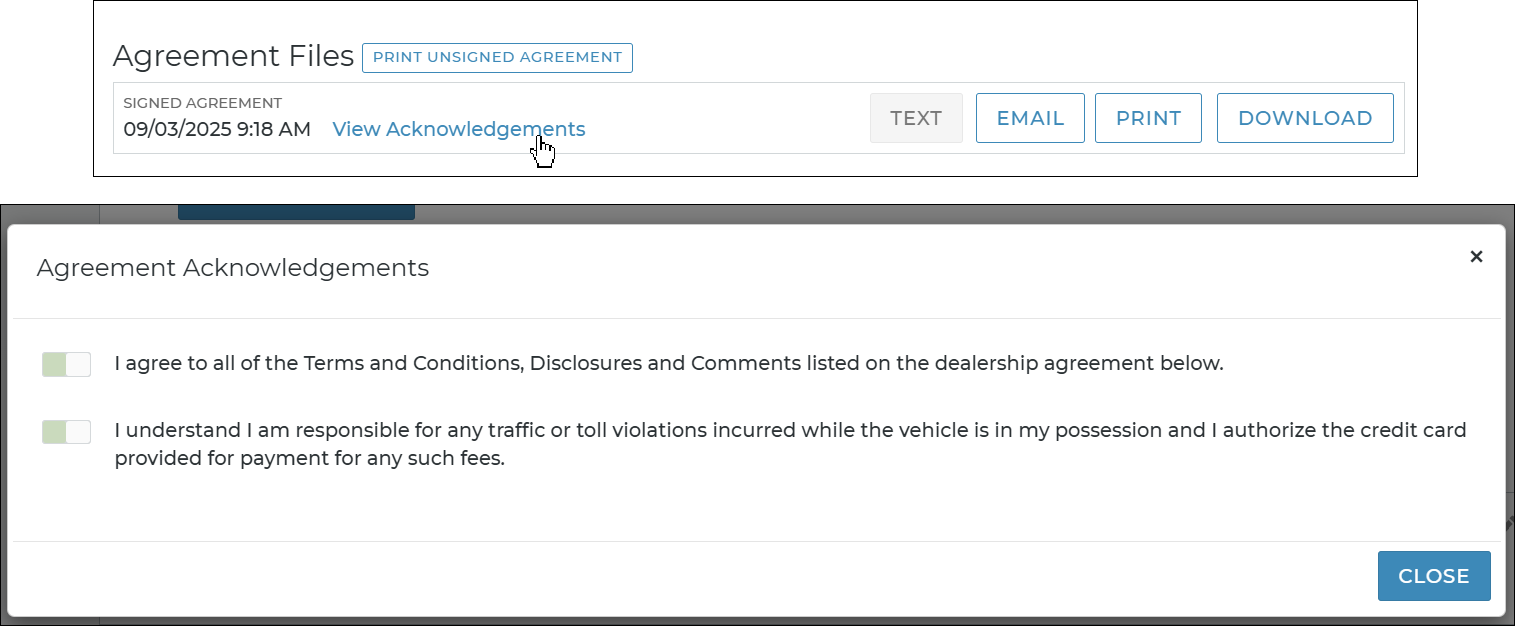Click the Agreement Acknowledgements dialog title

tap(232, 268)
